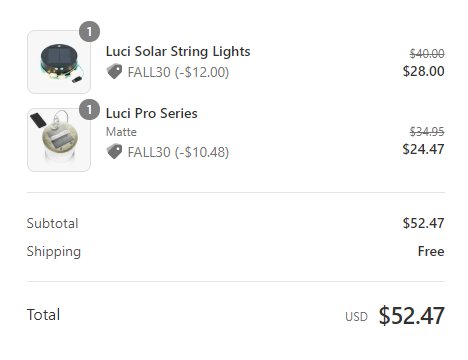Click the Subtotal label
The height and width of the screenshot is (360, 468).
53,223
